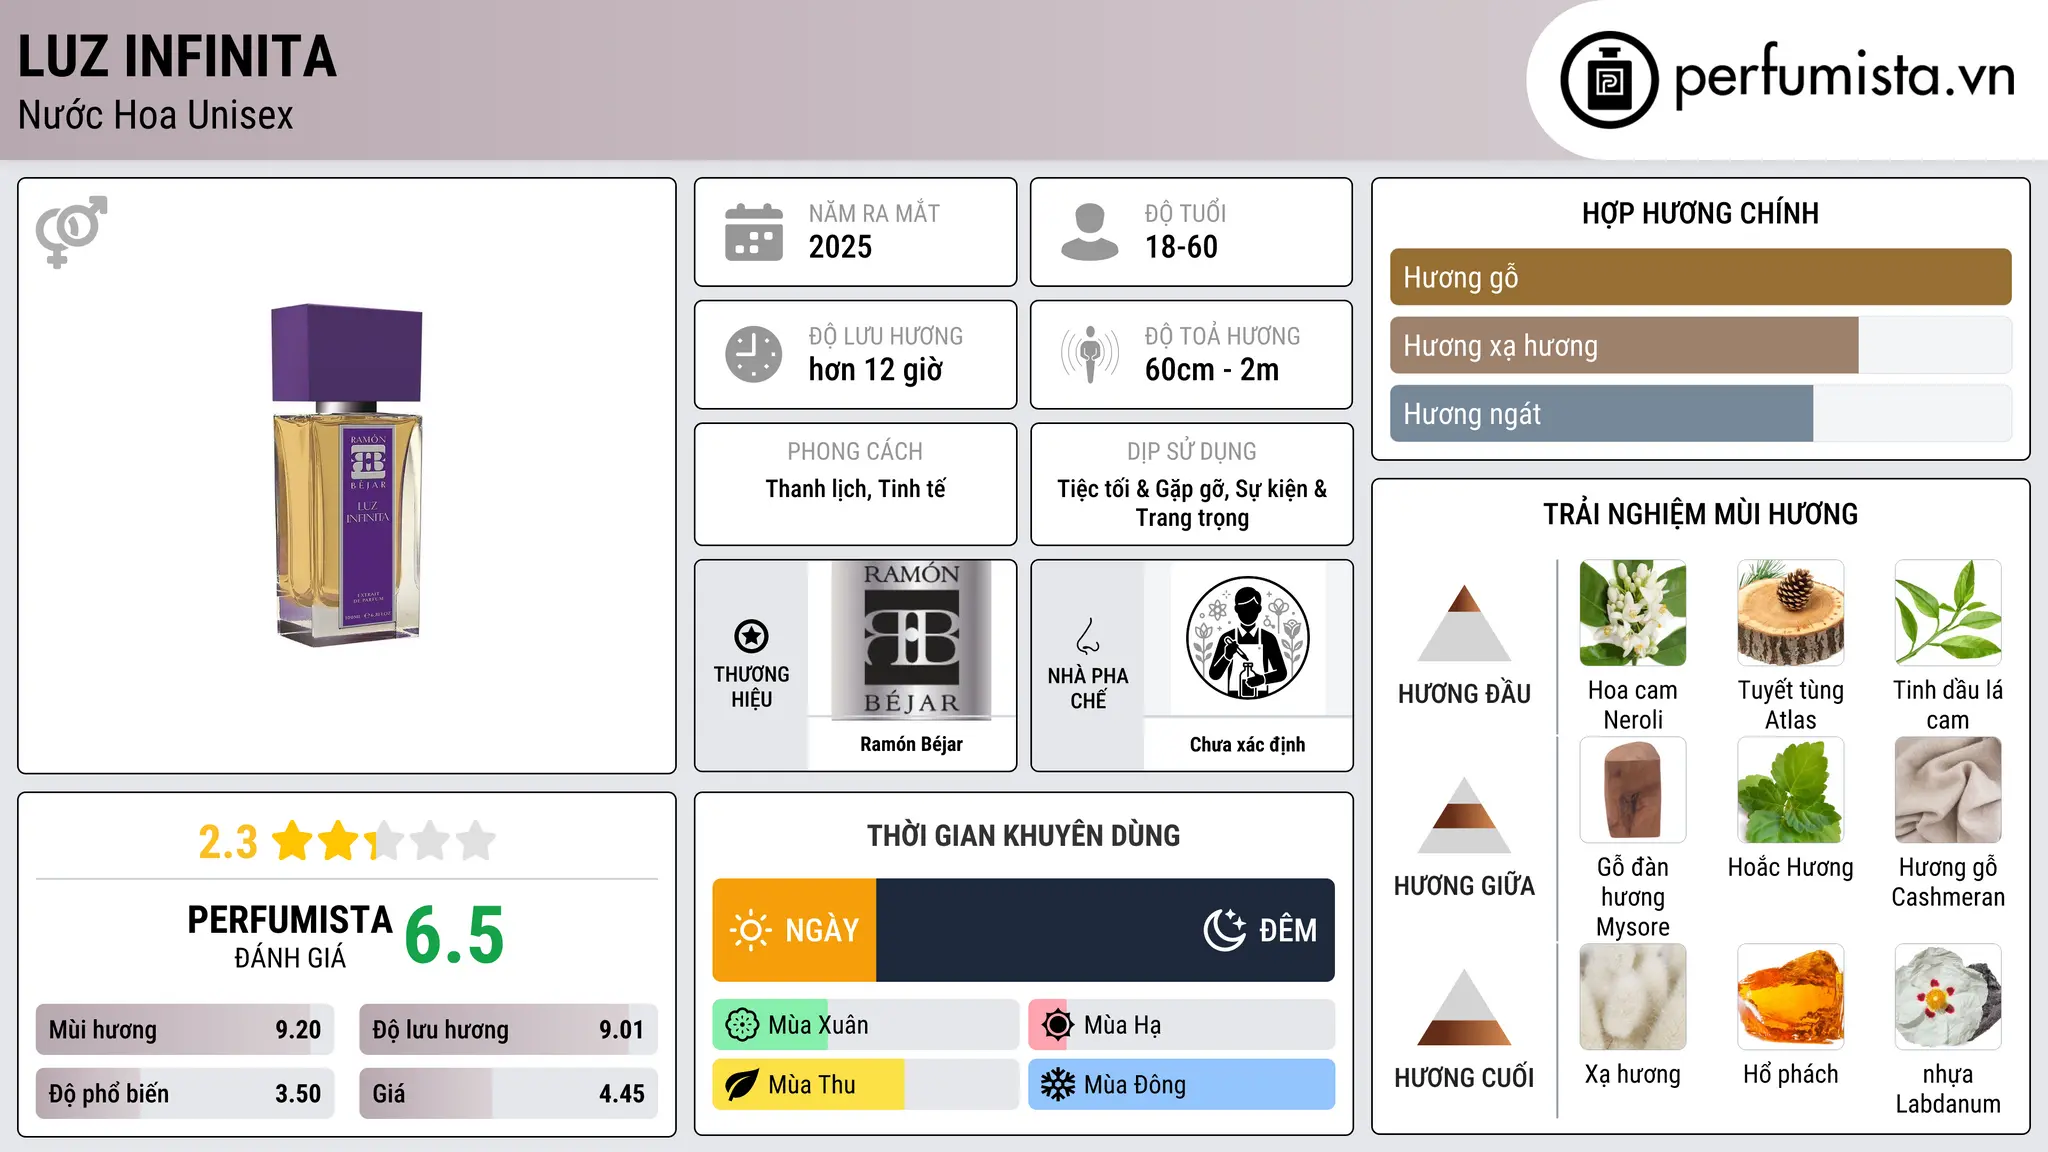Viewport: 2048px width, 1152px height.
Task: Click the pyramid icon above Hương cuối
Action: coord(1464,1007)
